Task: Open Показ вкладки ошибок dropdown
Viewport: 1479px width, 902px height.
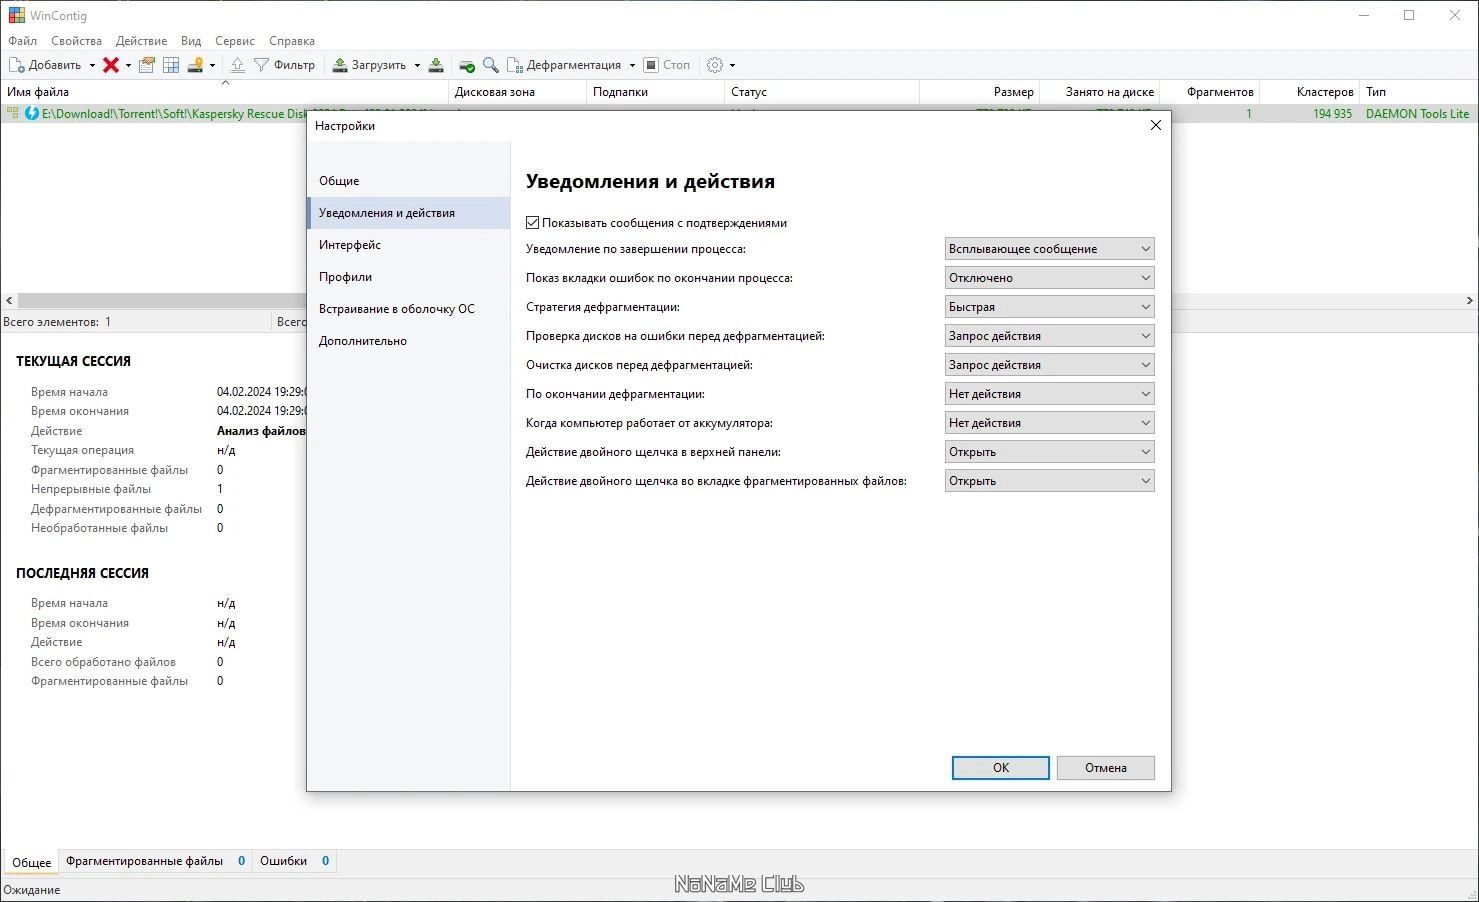Action: click(x=1050, y=278)
